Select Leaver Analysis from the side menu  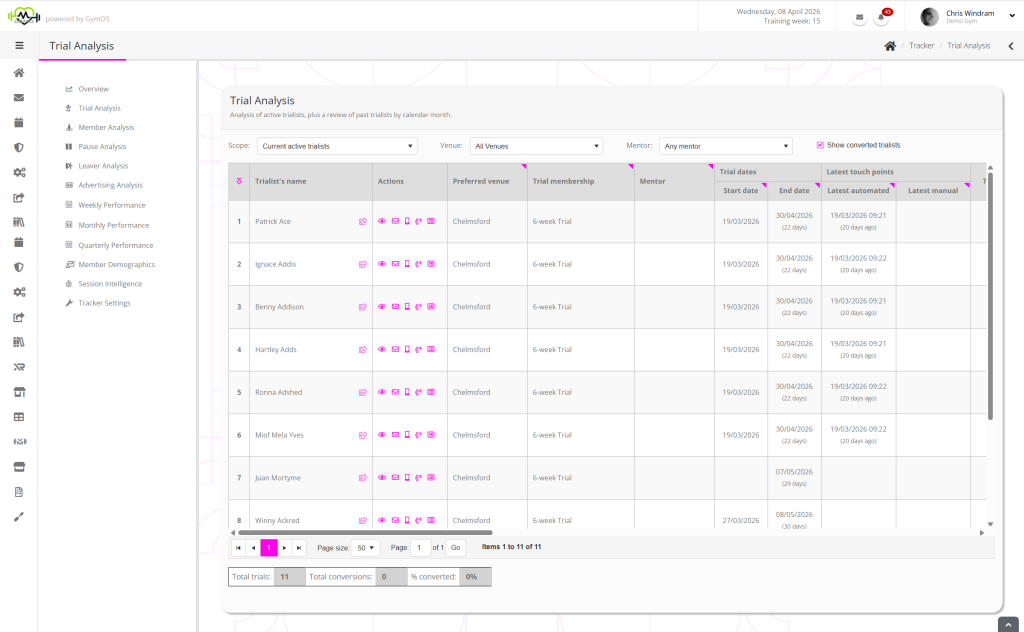(x=103, y=166)
